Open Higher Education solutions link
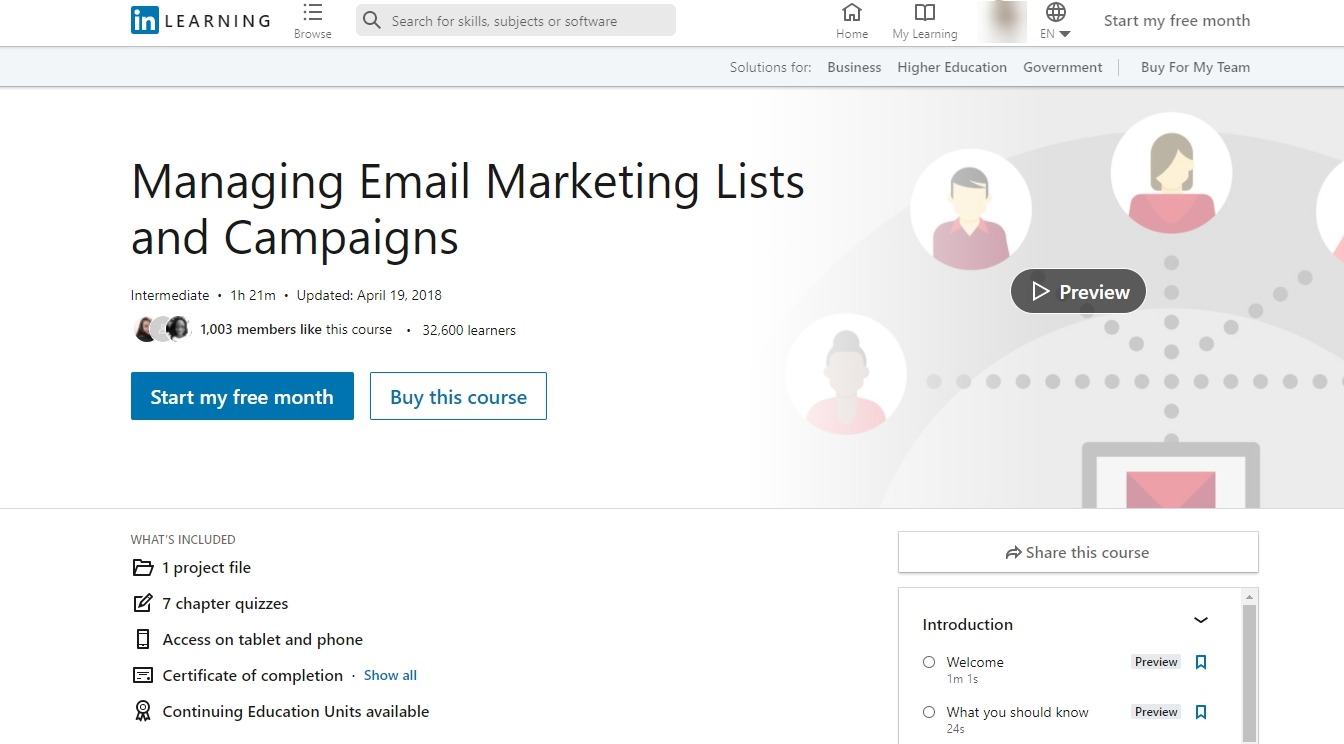This screenshot has height=744, width=1344. coord(952,67)
